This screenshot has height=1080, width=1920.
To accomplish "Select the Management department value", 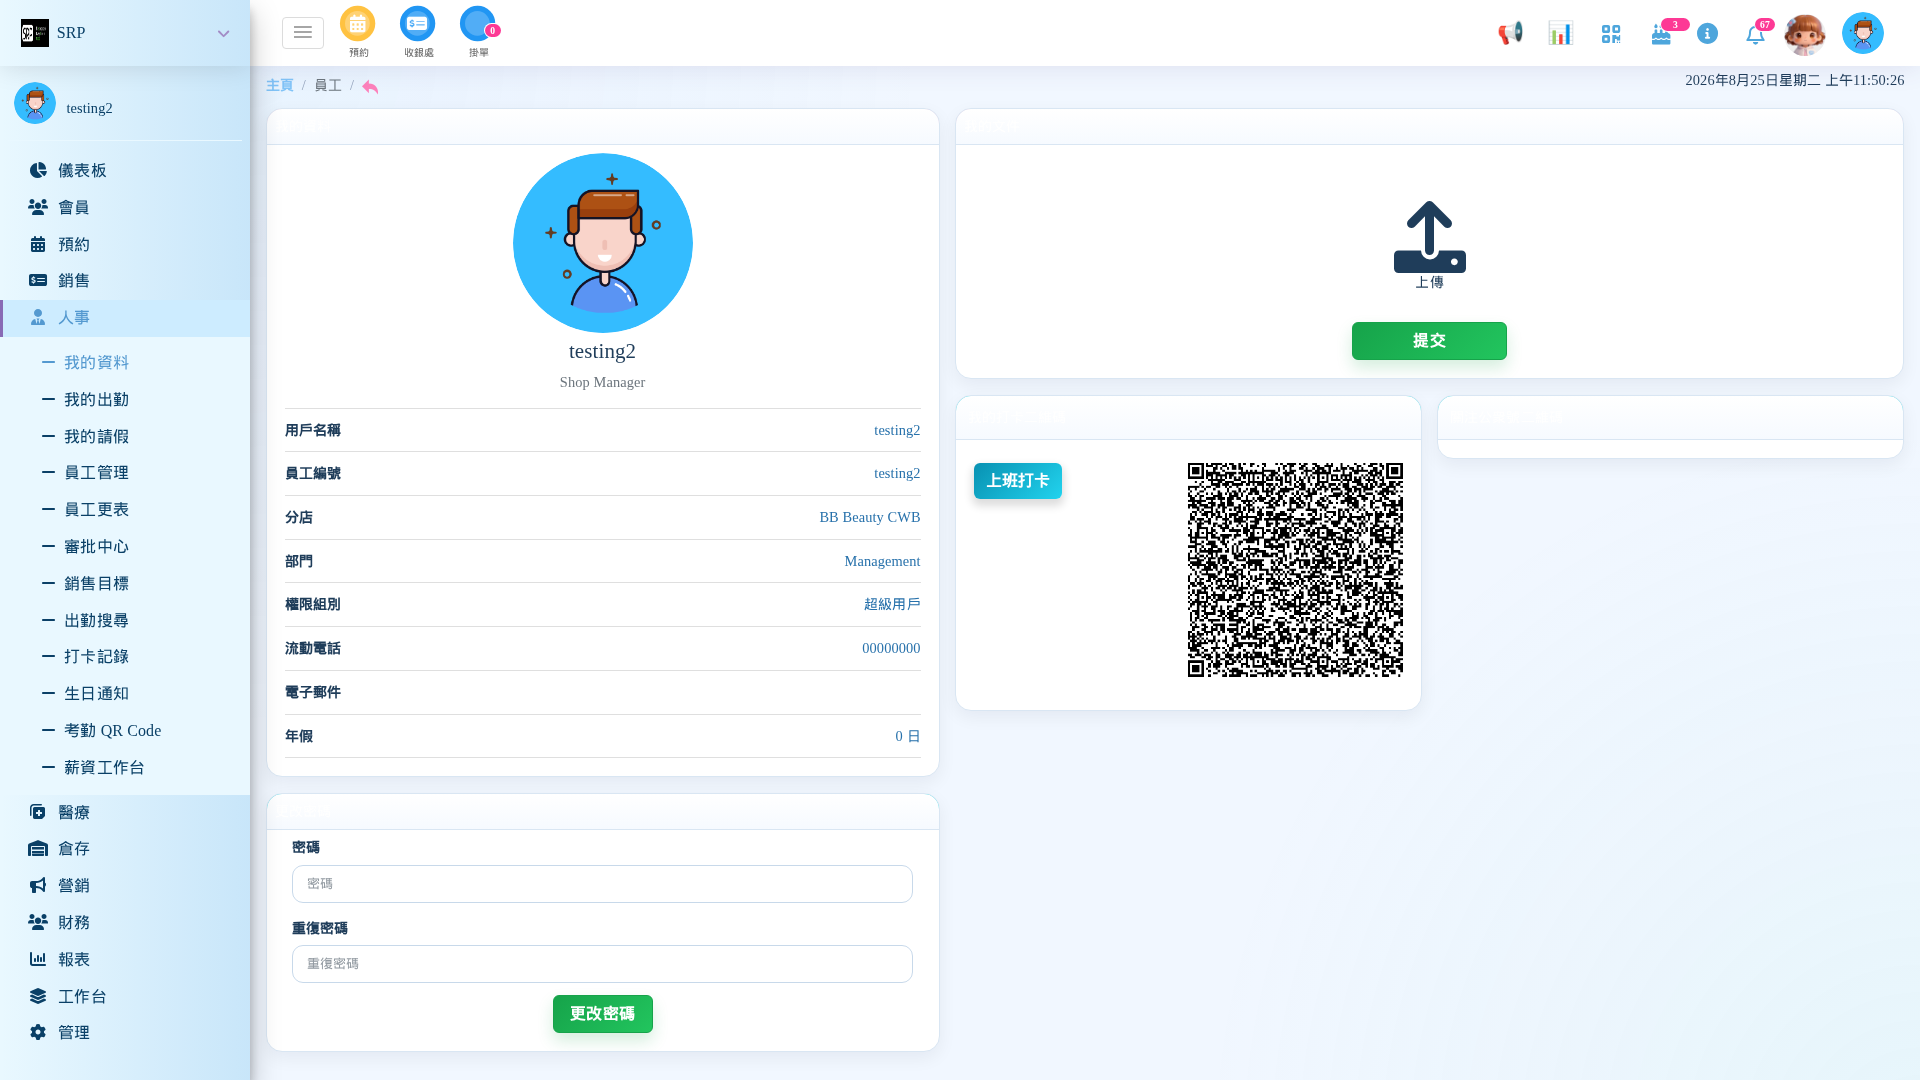I will coord(882,562).
